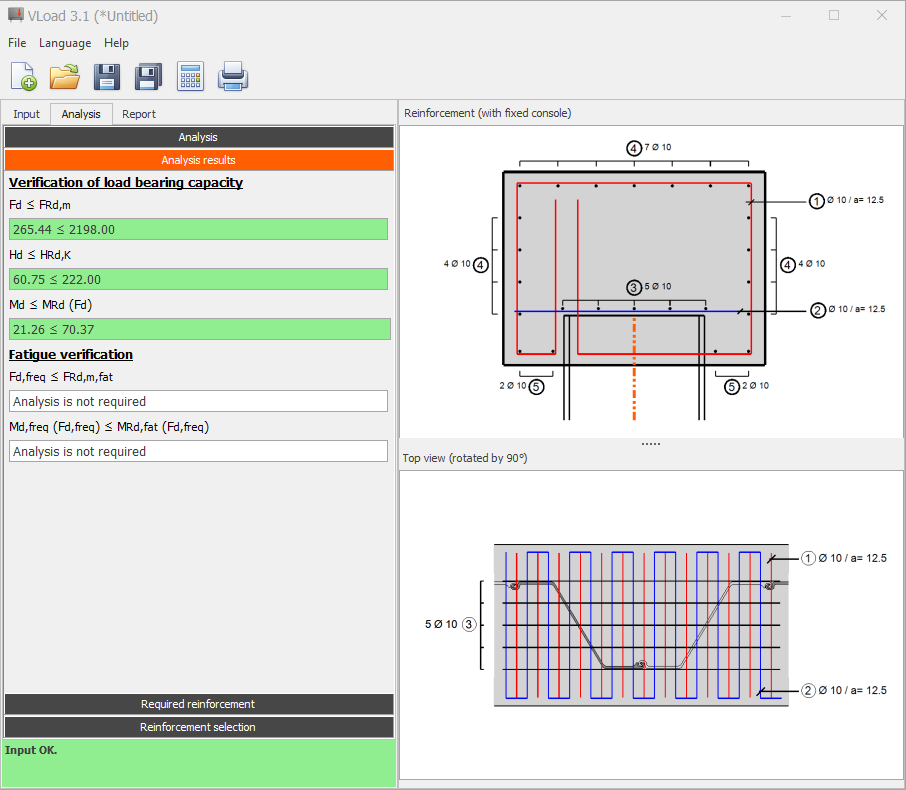Click the 'Hd ≤ HRd,K' label
The width and height of the screenshot is (906, 790).
(40, 255)
